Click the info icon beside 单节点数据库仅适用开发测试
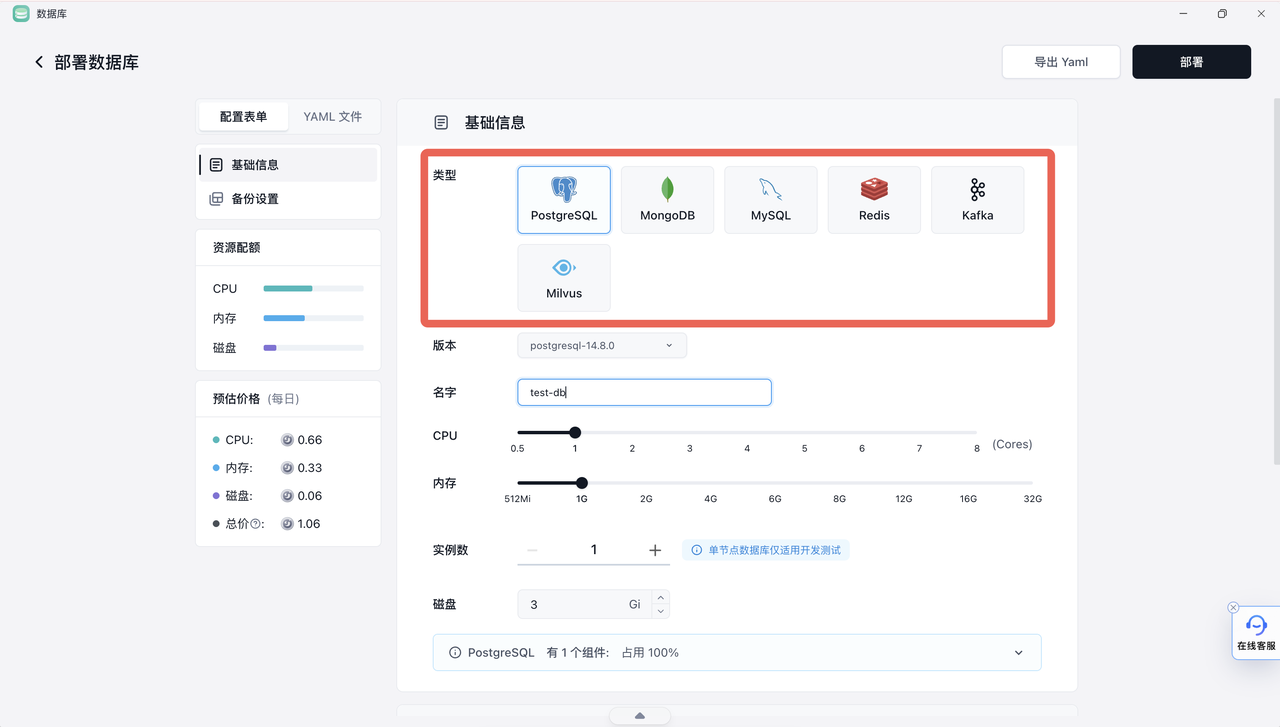Image resolution: width=1280 pixels, height=727 pixels. (697, 550)
